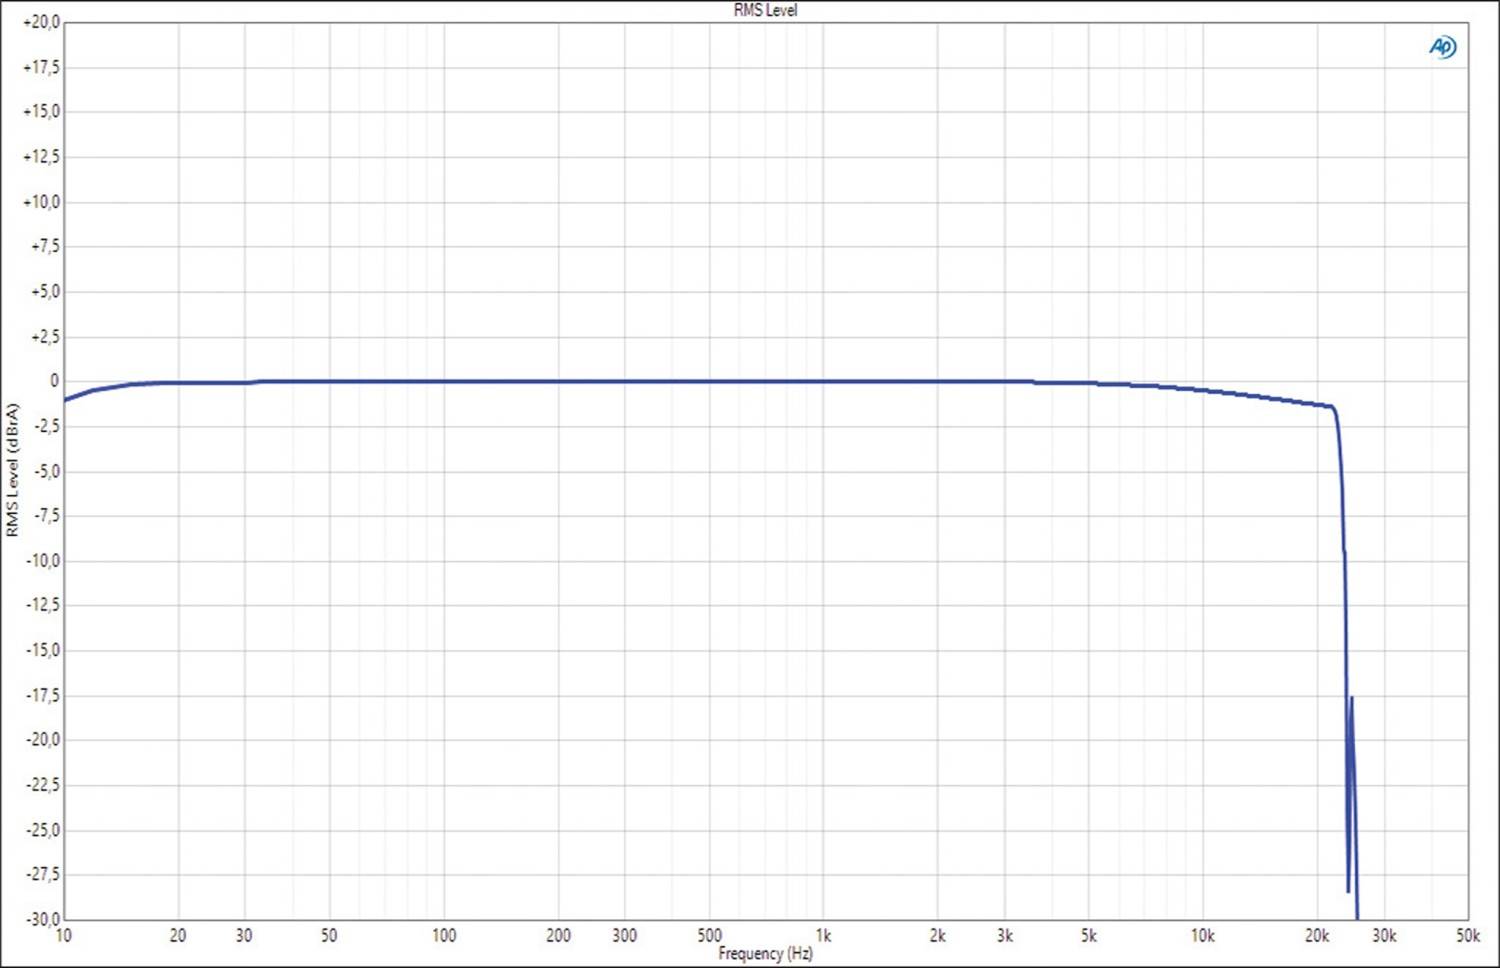
Task: Click the +17,5 level axis value
Action: pos(41,67)
